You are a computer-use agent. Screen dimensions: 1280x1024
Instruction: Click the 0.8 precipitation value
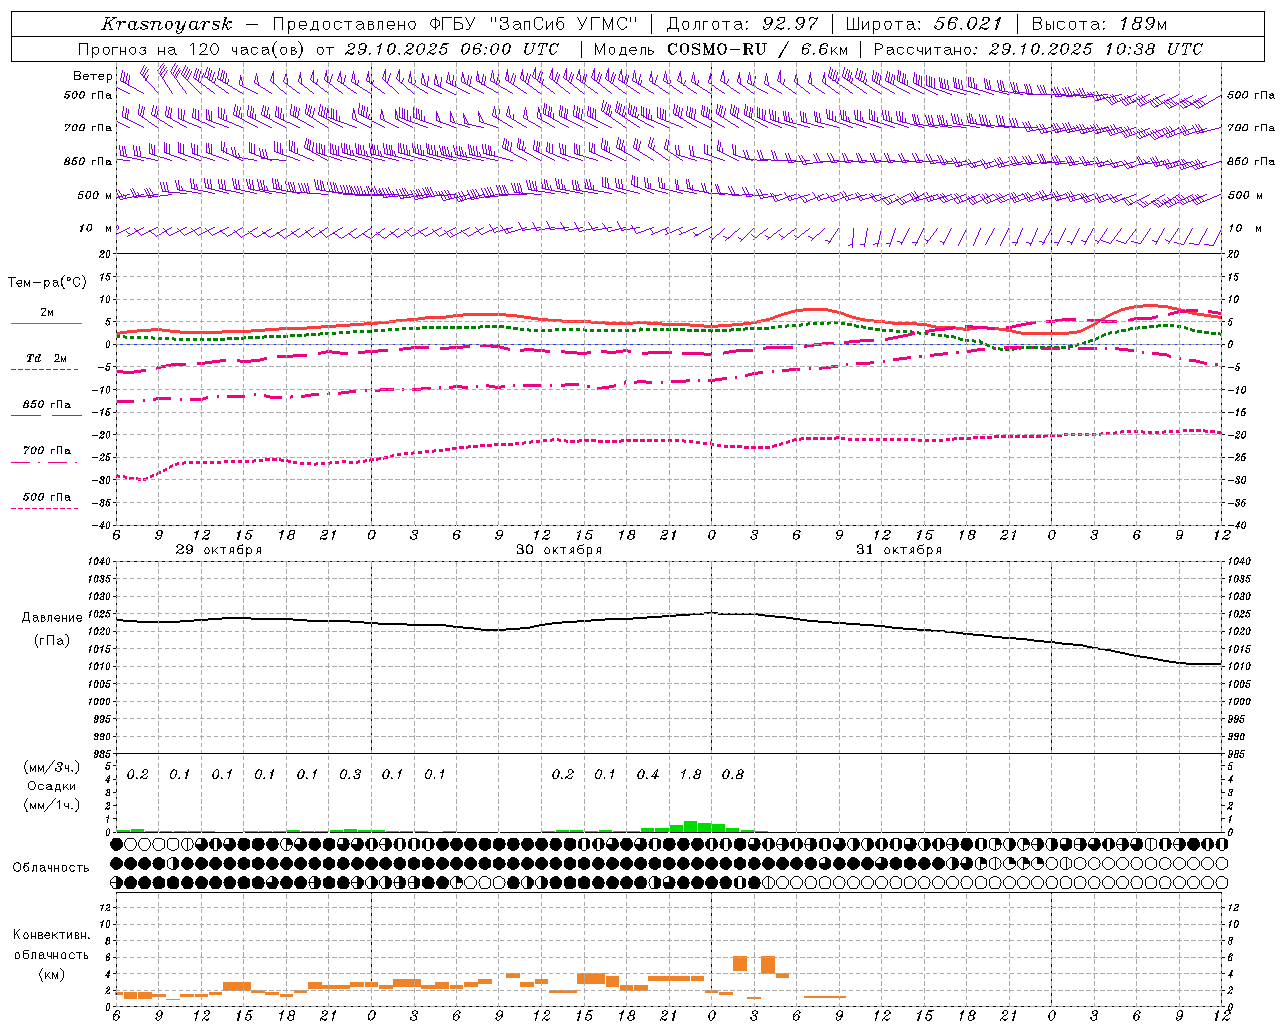pyautogui.click(x=733, y=774)
